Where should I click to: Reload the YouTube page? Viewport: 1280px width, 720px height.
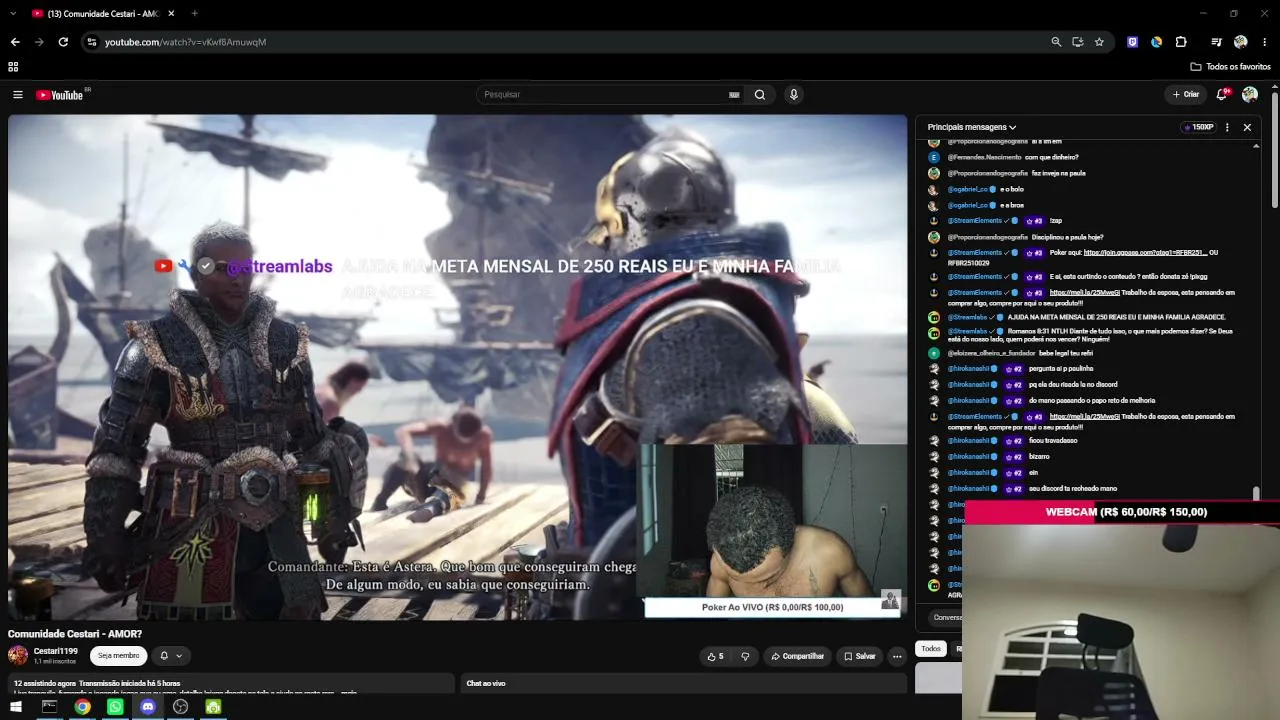63,42
